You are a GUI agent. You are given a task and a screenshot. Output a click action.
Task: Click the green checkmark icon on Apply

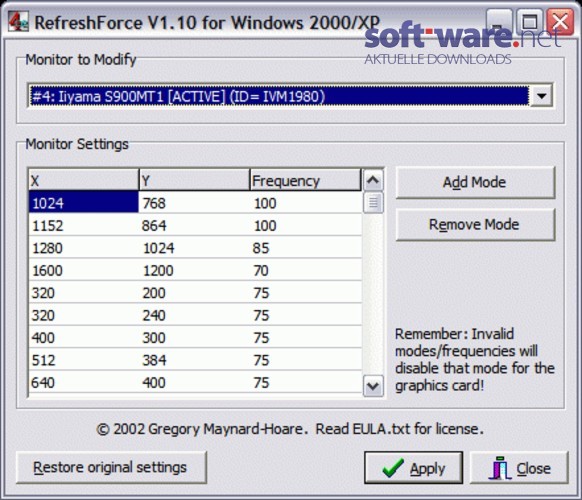tap(393, 468)
